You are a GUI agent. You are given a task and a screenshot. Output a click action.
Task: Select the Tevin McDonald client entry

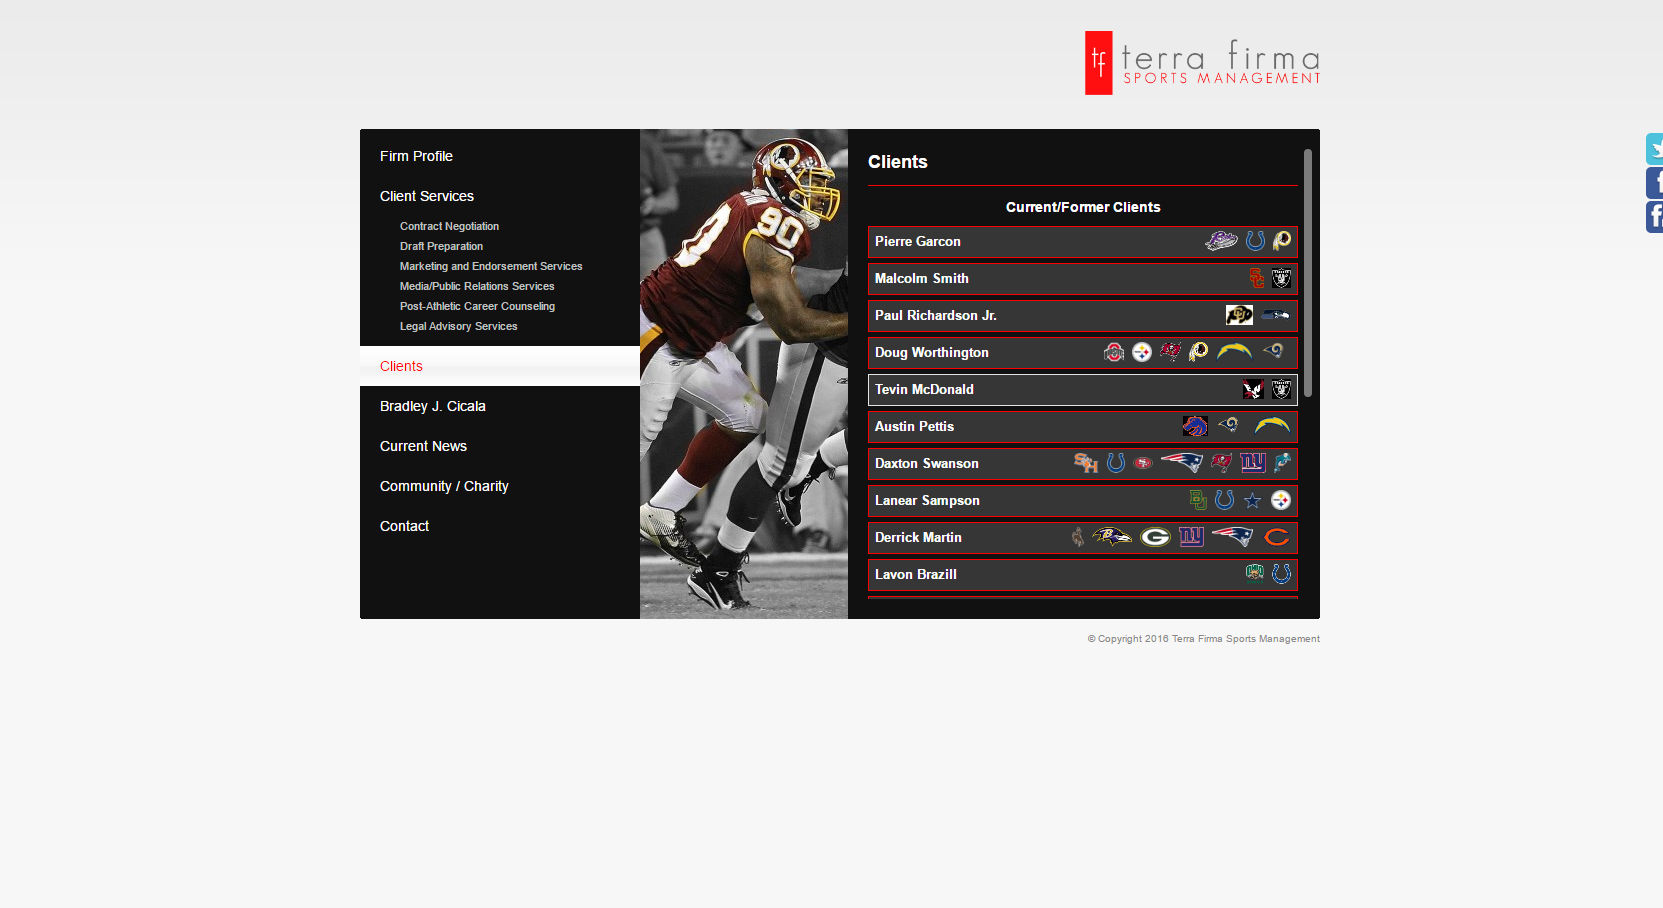click(x=924, y=390)
